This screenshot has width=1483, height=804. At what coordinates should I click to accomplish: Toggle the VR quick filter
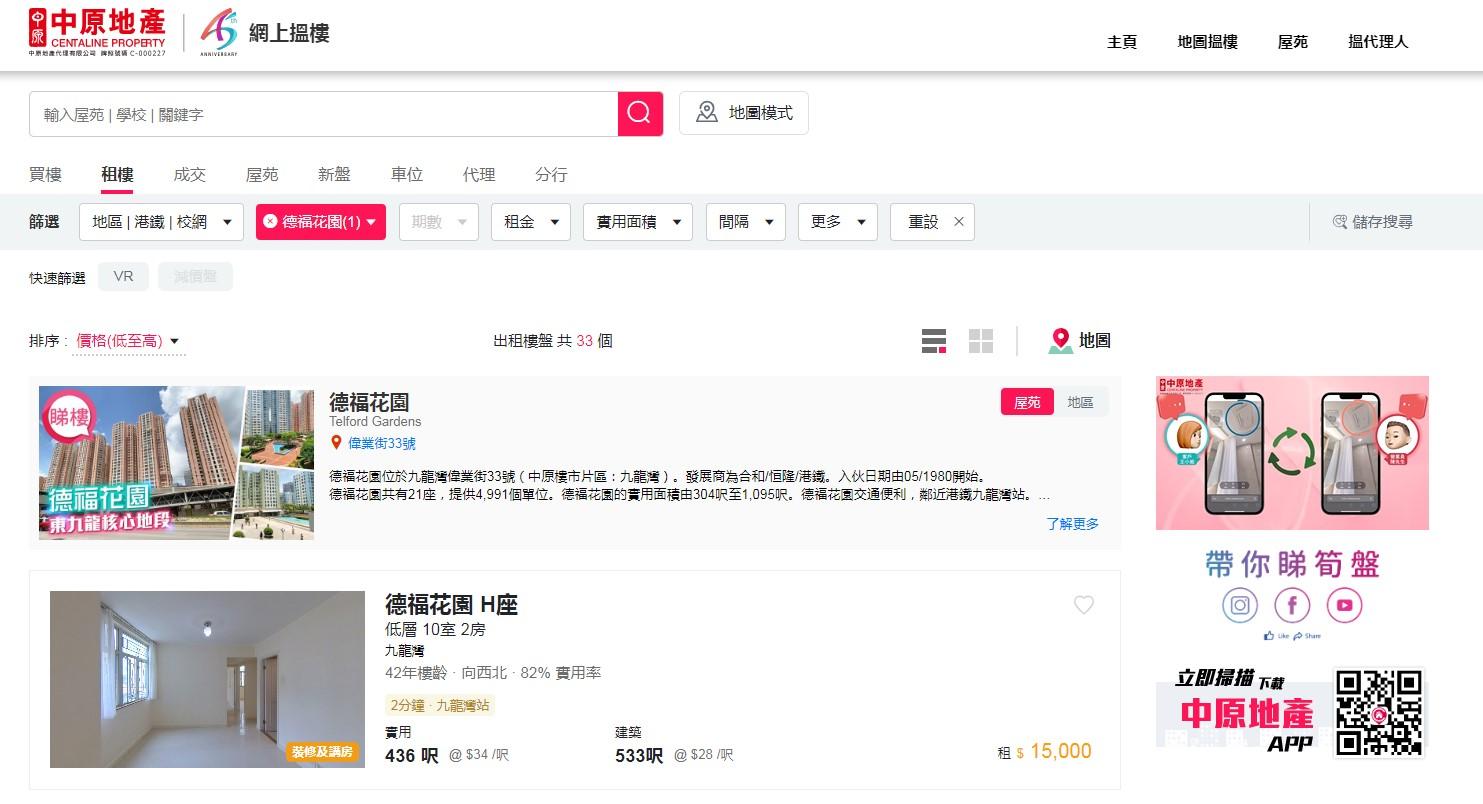click(x=123, y=277)
